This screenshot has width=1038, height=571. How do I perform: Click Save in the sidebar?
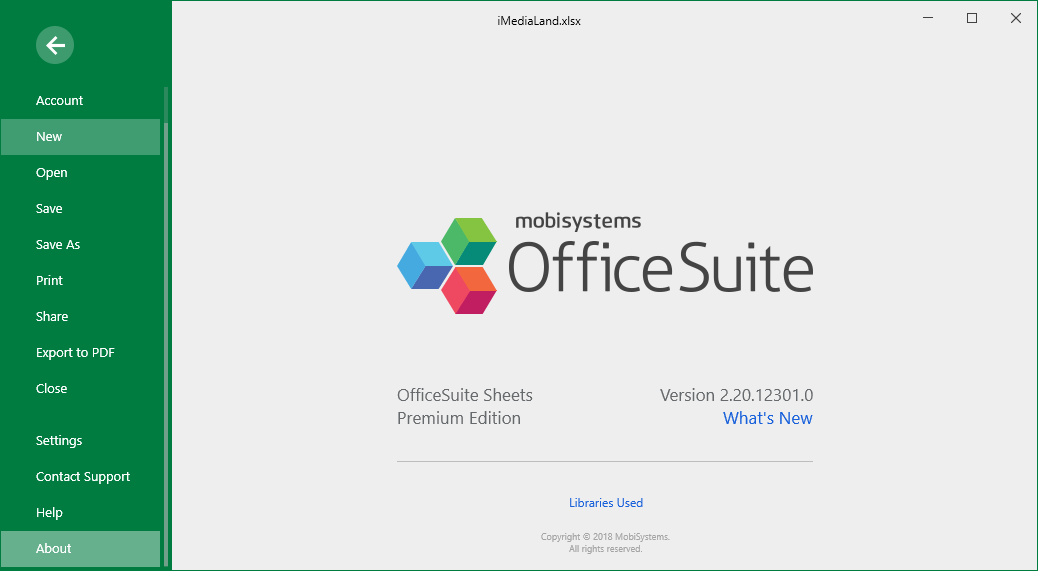click(x=80, y=208)
